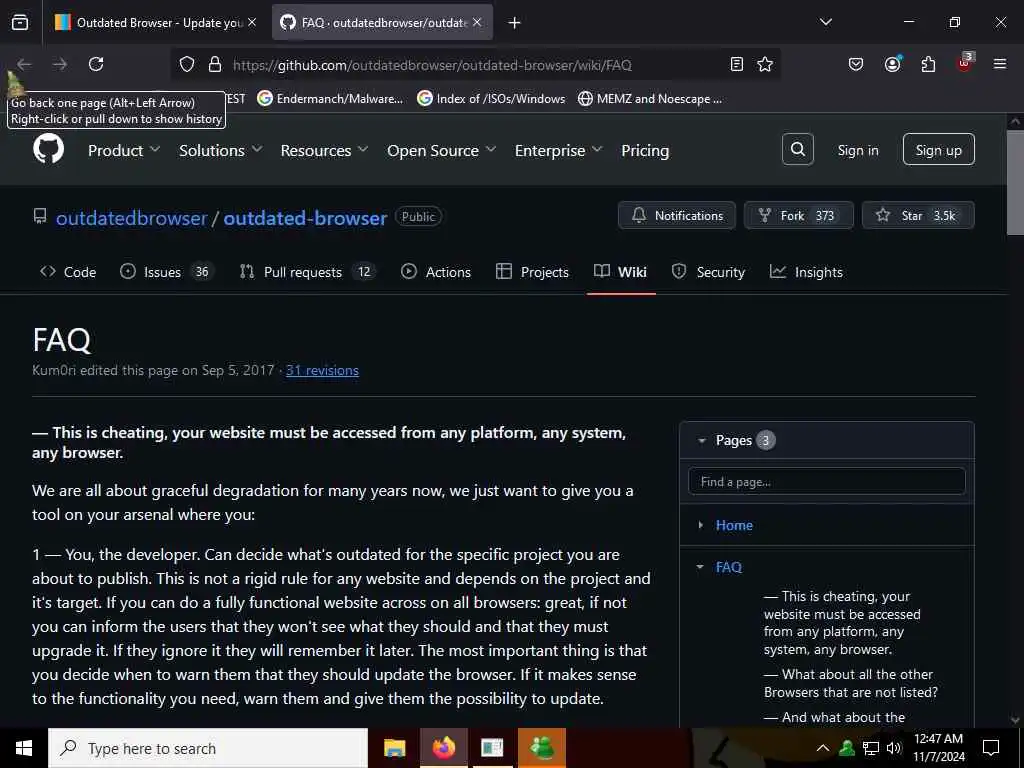
Task: Expand the Resources menu
Action: (x=325, y=150)
